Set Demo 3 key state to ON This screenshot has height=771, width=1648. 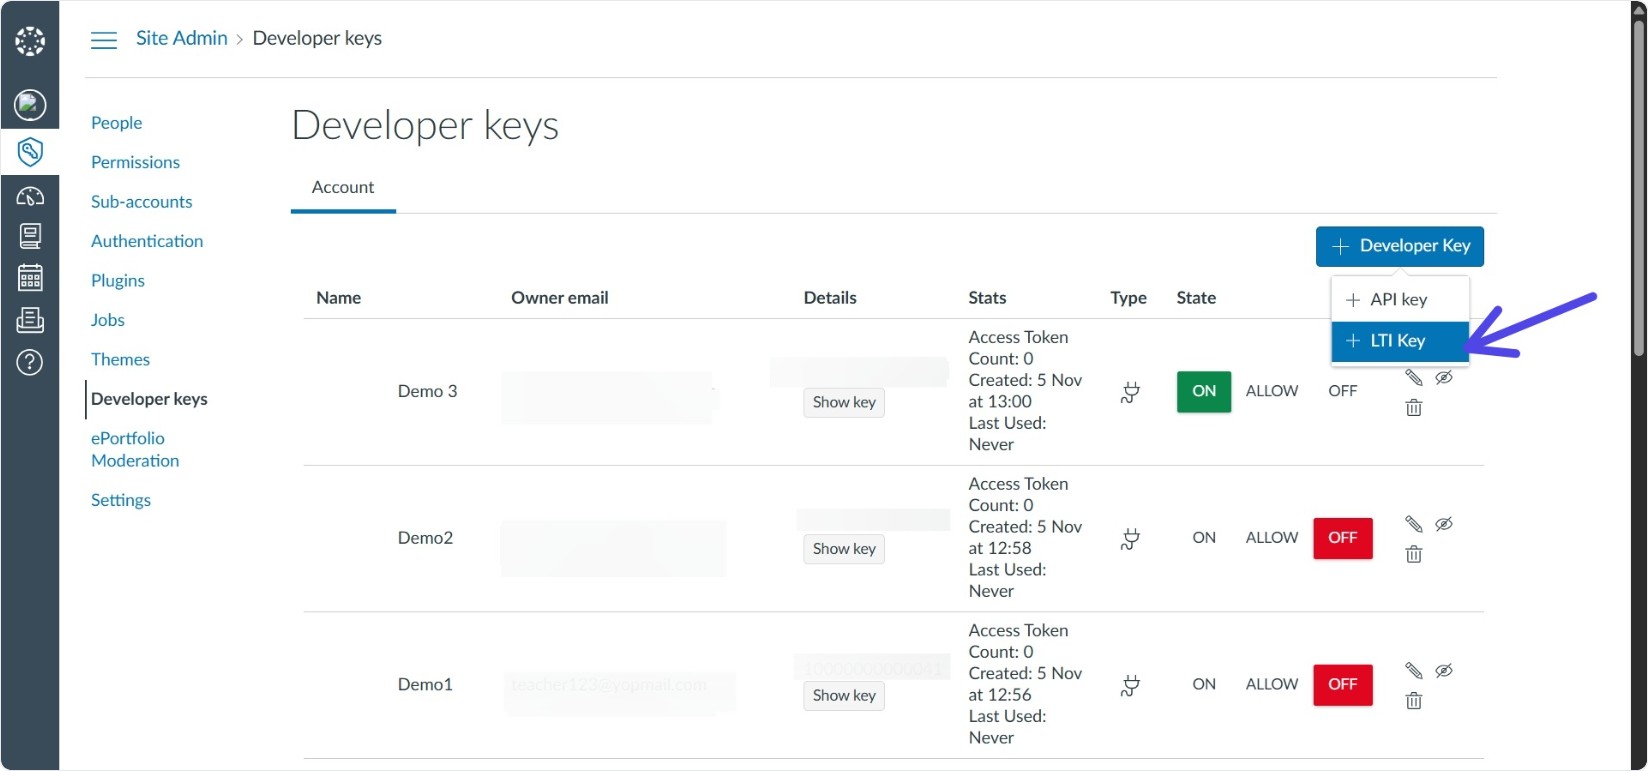coord(1204,391)
